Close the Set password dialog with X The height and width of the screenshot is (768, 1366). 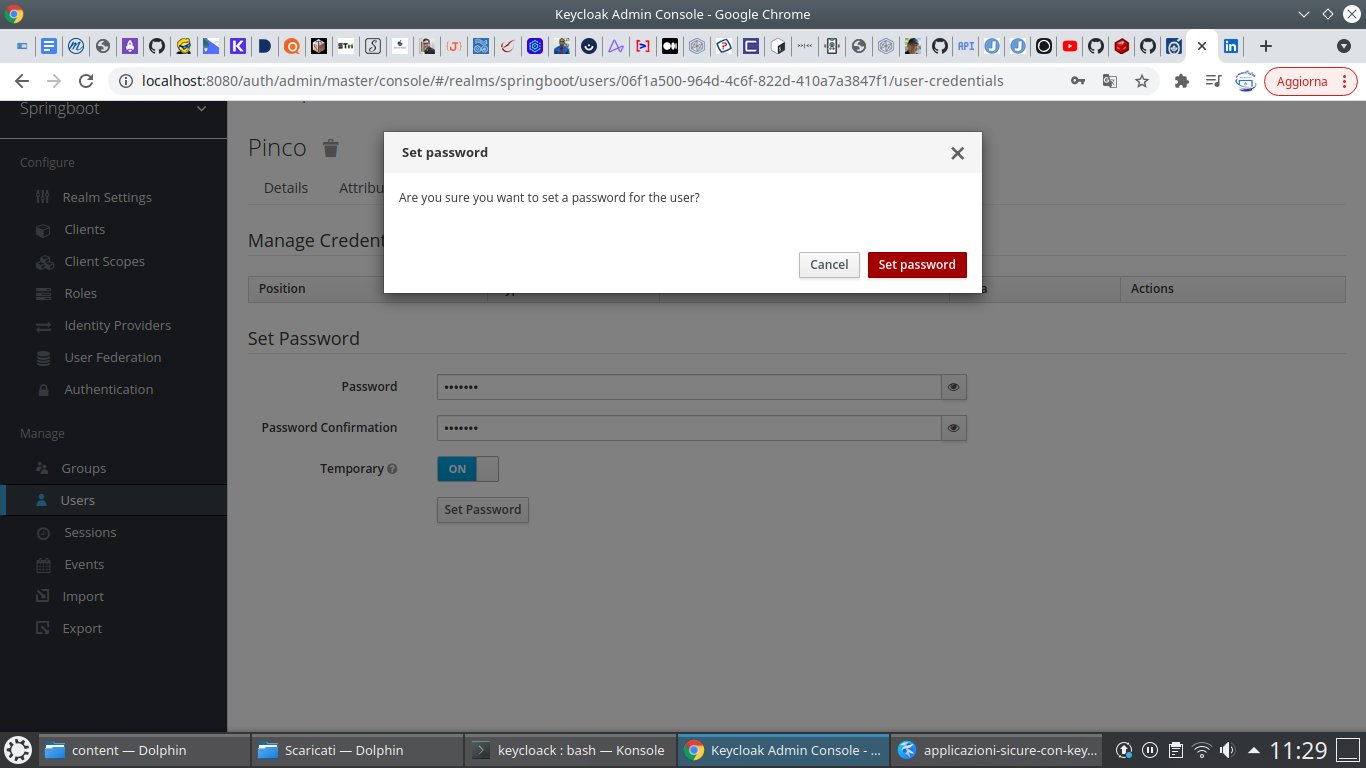pos(957,153)
